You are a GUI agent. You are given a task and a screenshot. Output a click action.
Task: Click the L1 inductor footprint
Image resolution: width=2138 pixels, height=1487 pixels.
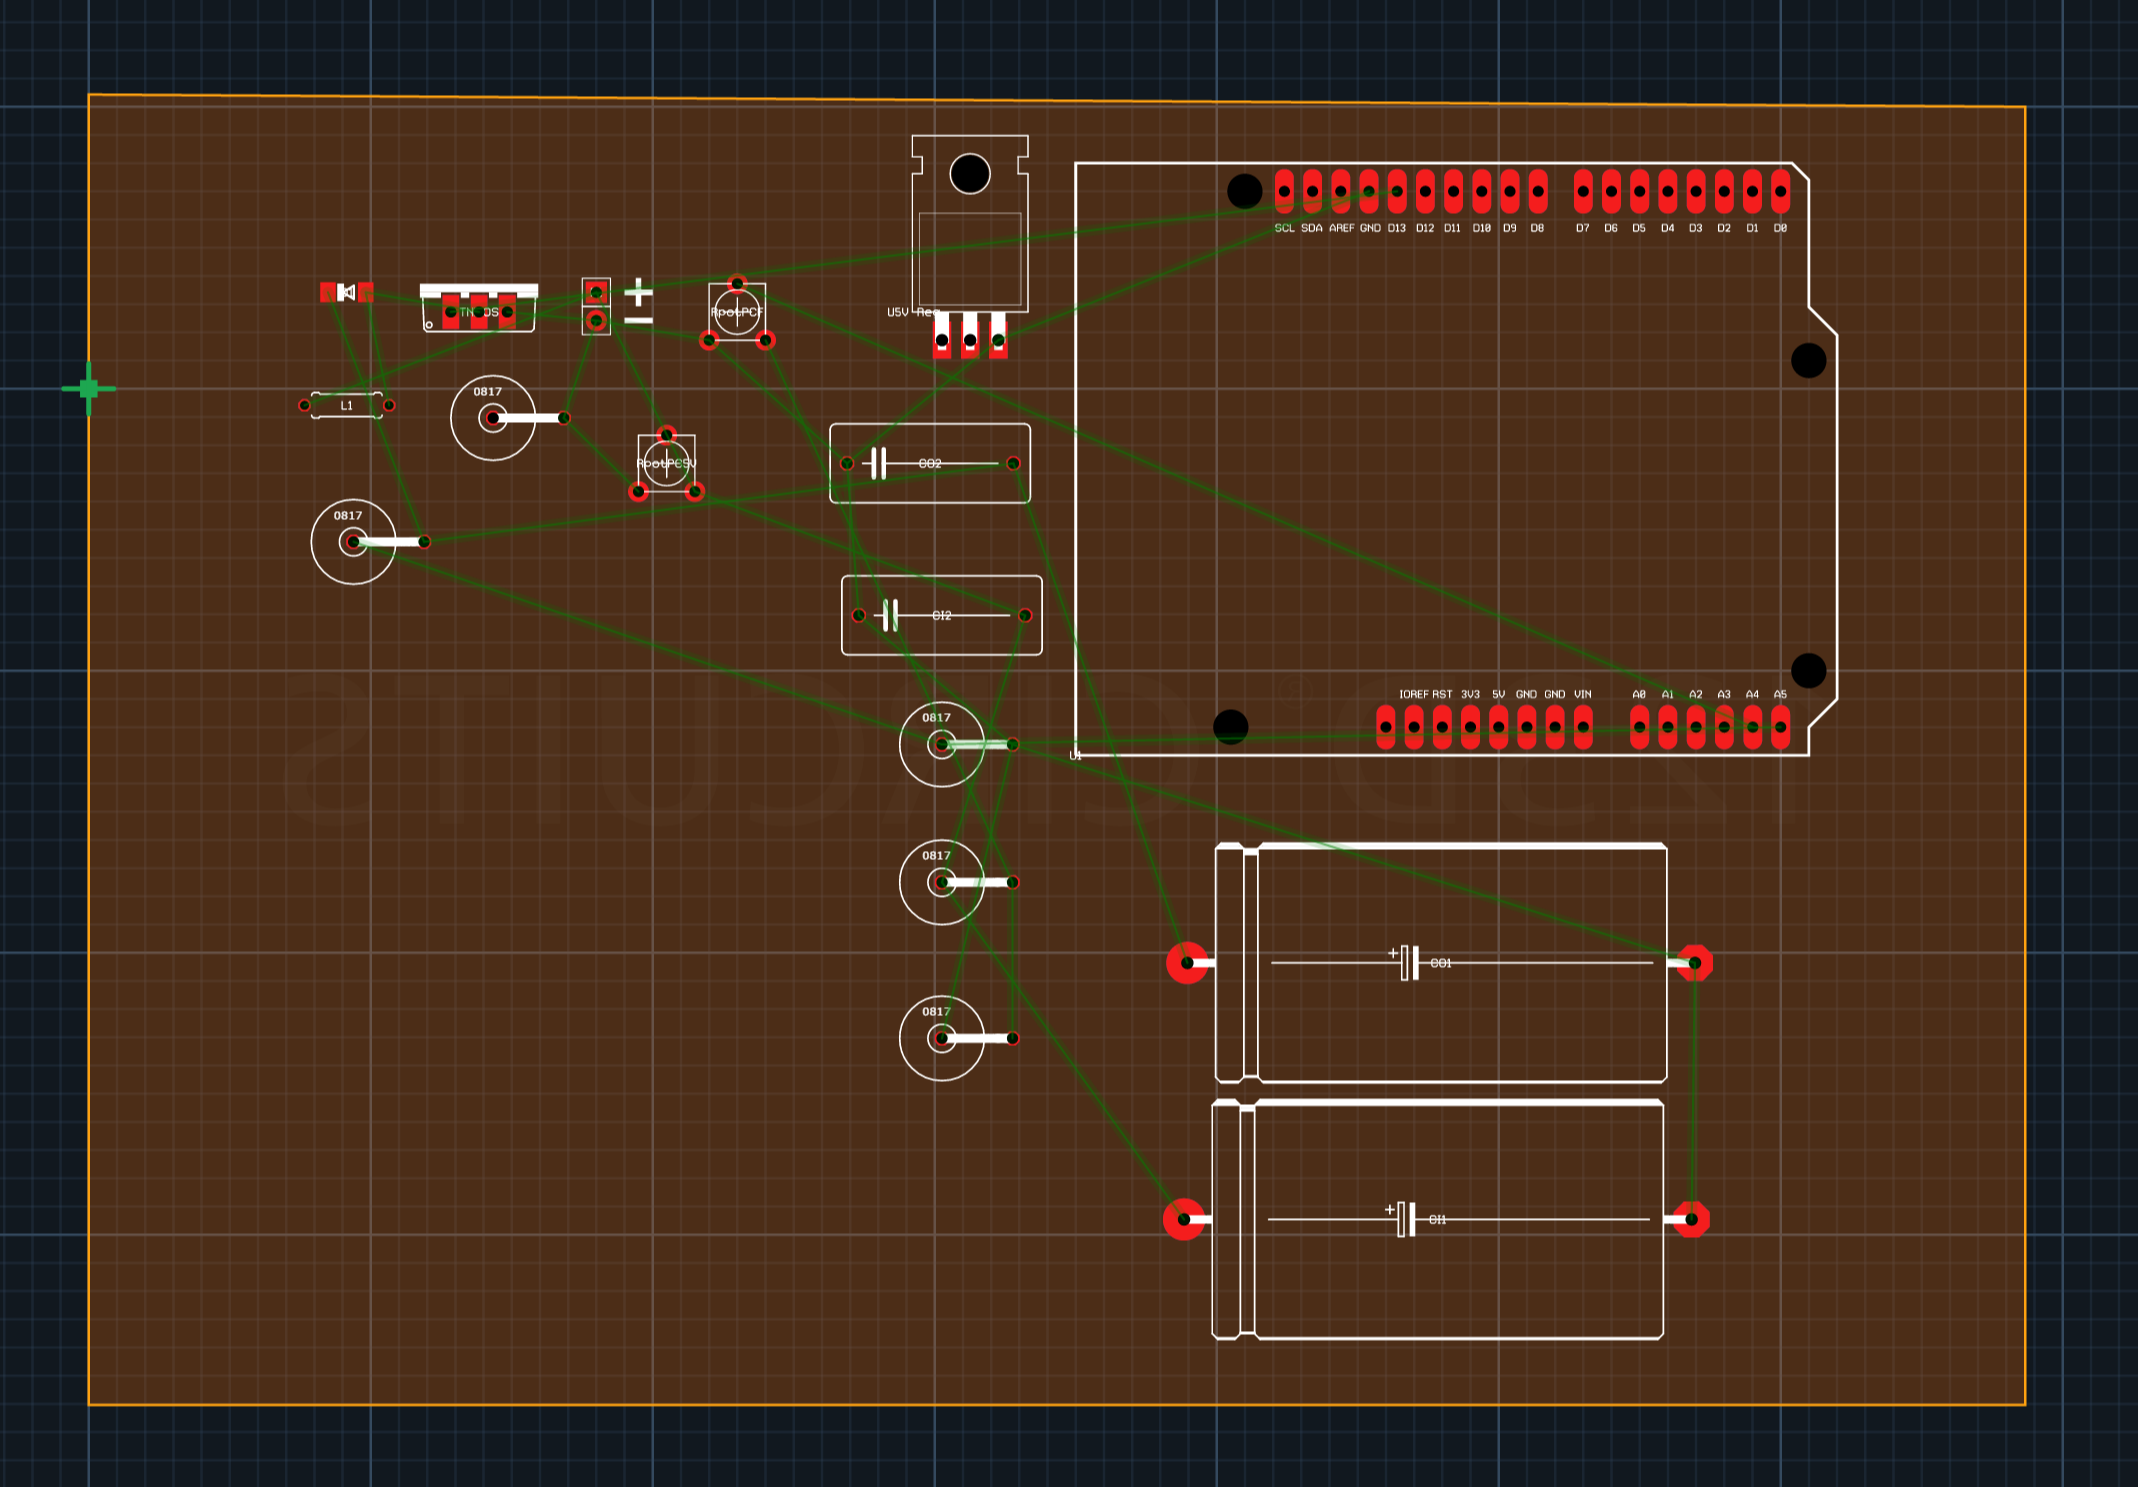point(346,405)
